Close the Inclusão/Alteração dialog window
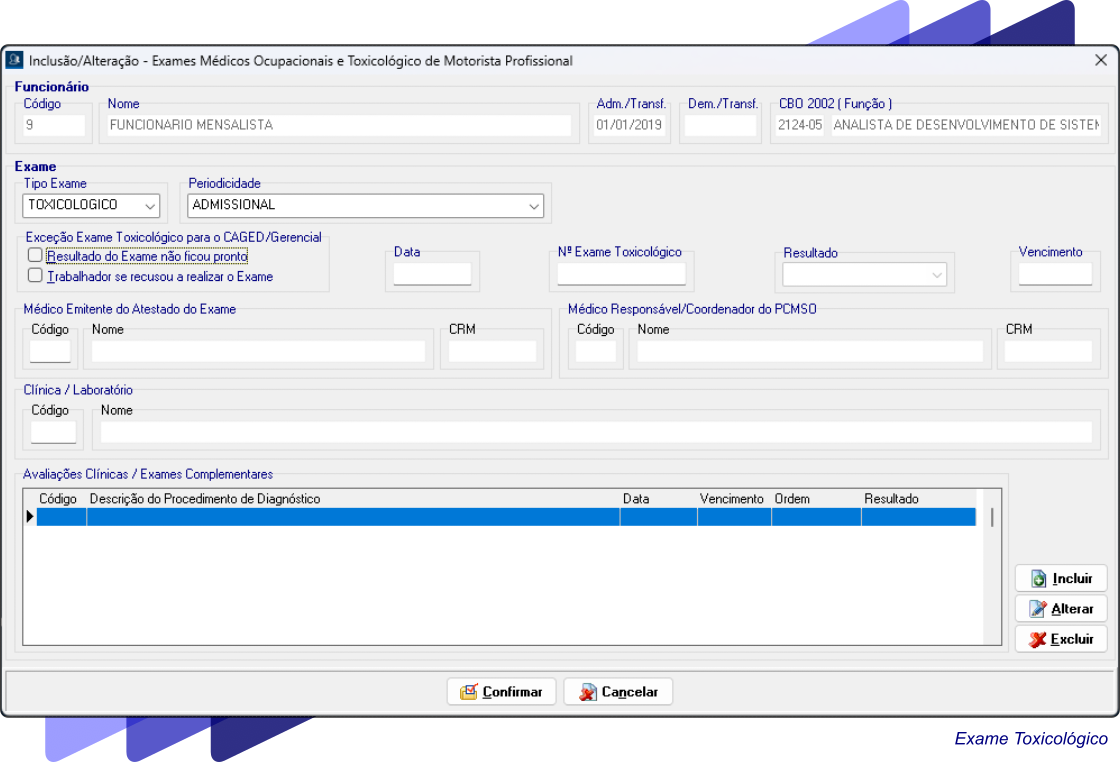 tap(1100, 60)
